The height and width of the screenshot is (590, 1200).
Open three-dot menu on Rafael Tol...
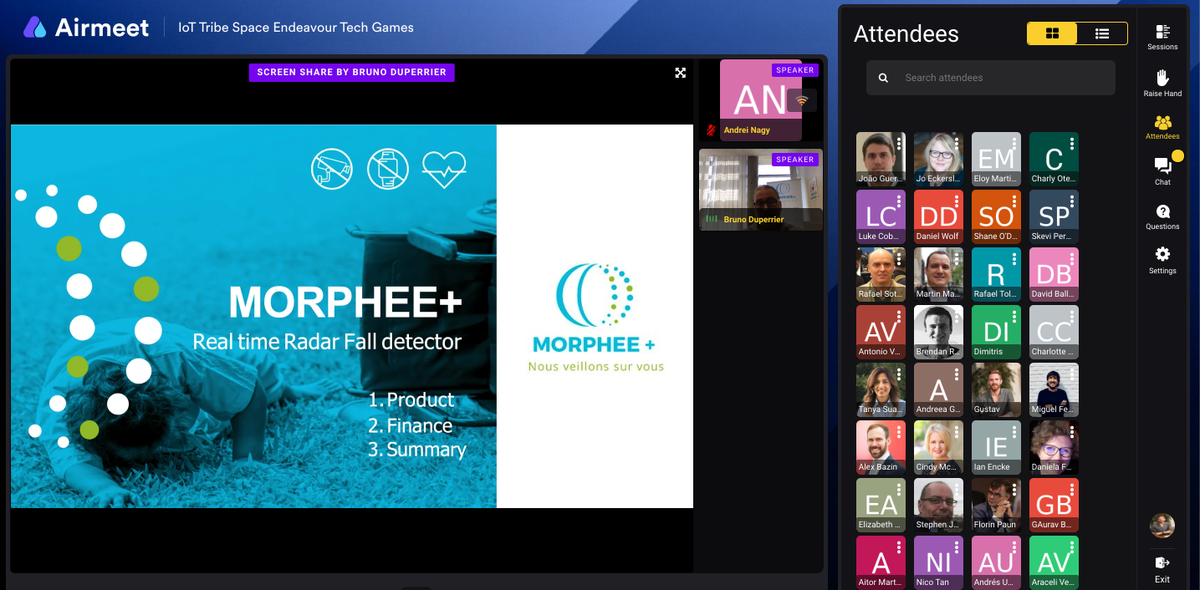1015,258
